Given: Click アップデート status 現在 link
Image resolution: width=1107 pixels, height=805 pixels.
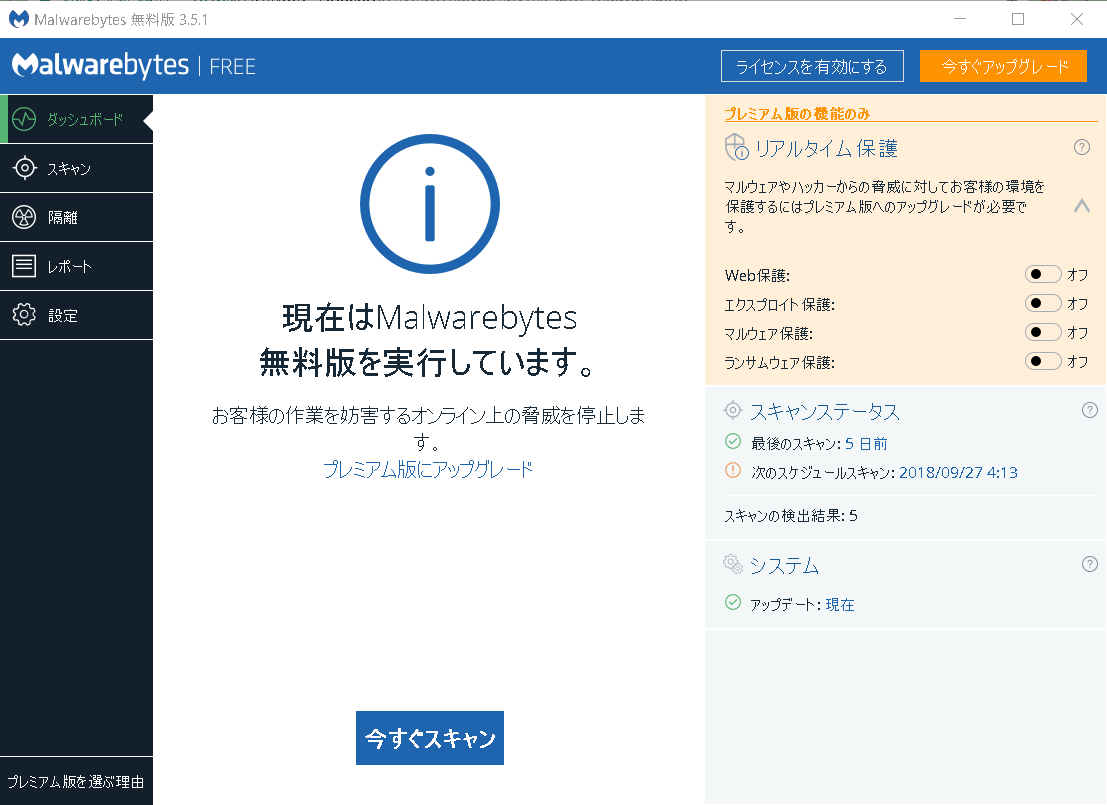Looking at the screenshot, I should click(840, 604).
